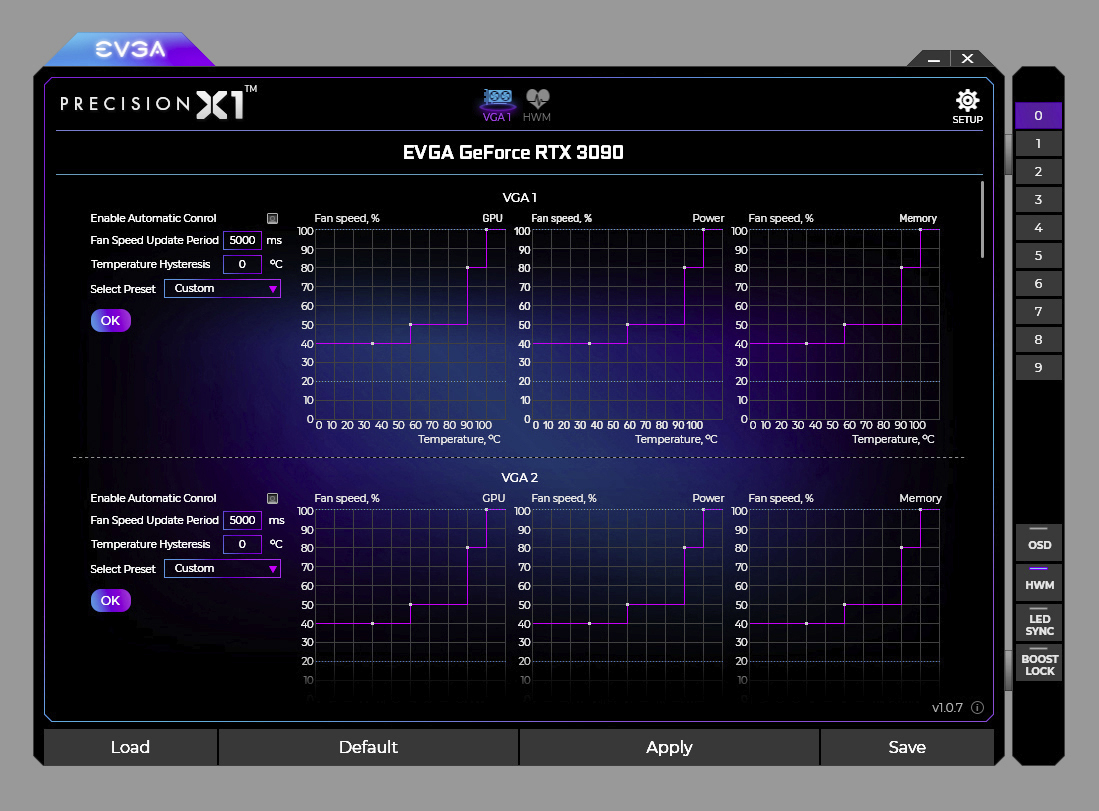
Task: Open VGA 2 Select Preset dropdown
Action: [x=222, y=568]
